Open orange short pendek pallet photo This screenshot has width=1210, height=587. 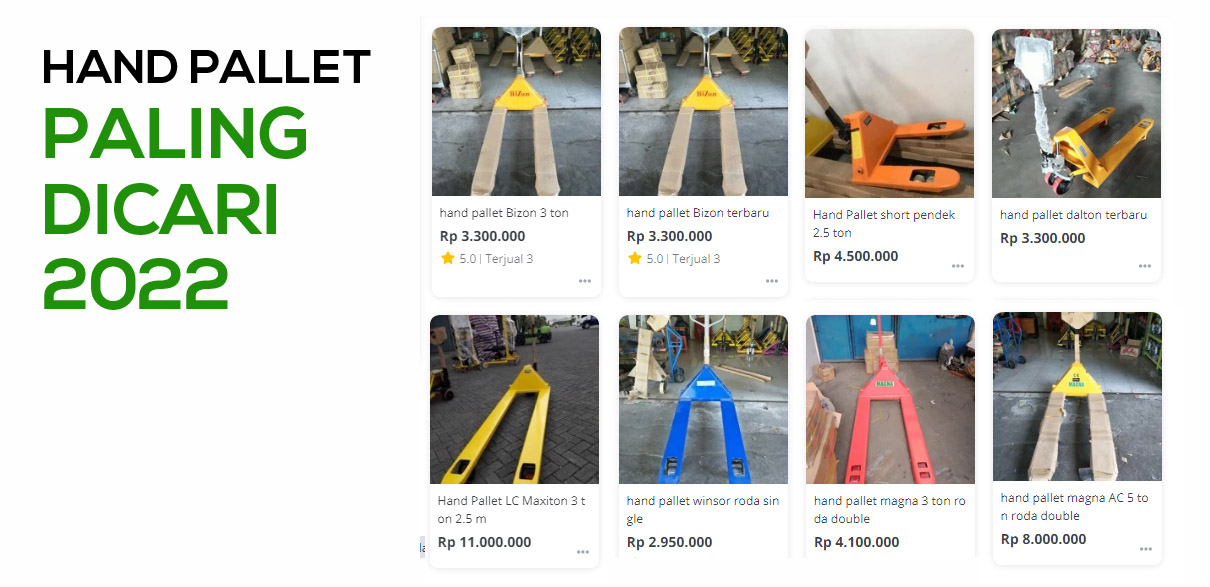click(x=889, y=113)
